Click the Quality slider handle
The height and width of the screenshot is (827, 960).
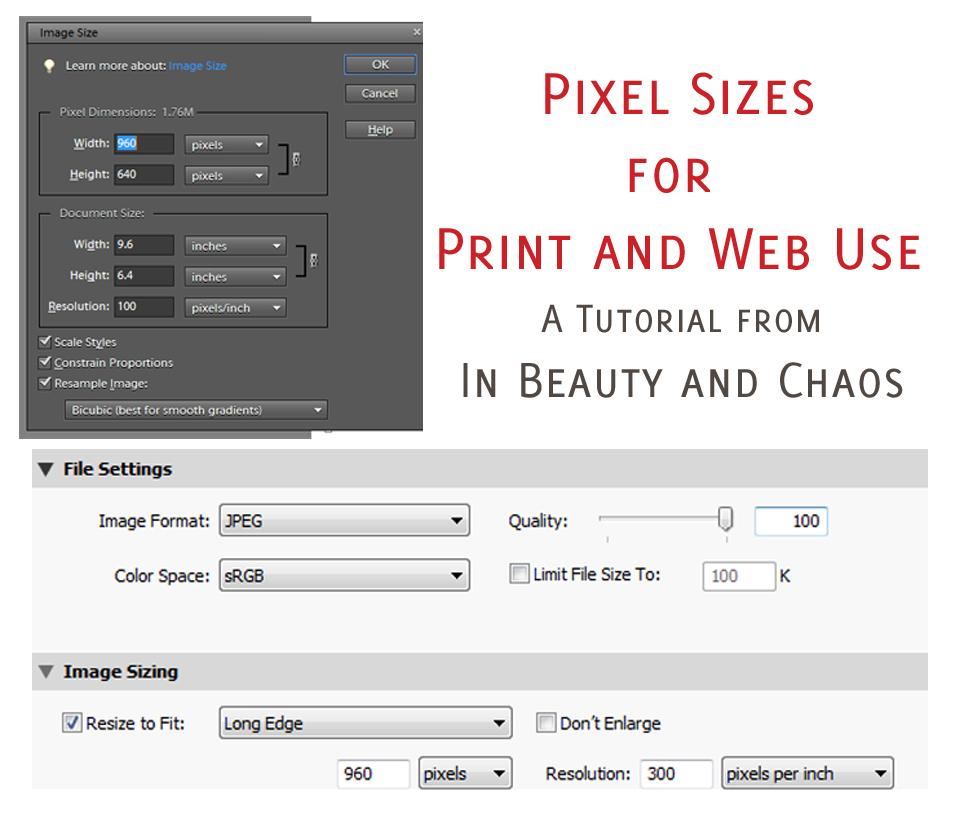723,518
